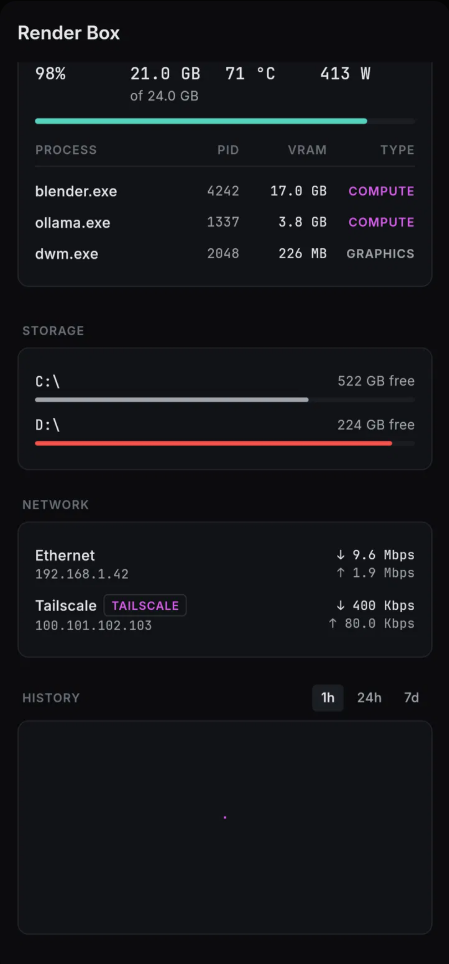Click the TAILSCALE badge
Image resolution: width=449 pixels, height=964 pixels.
click(145, 606)
